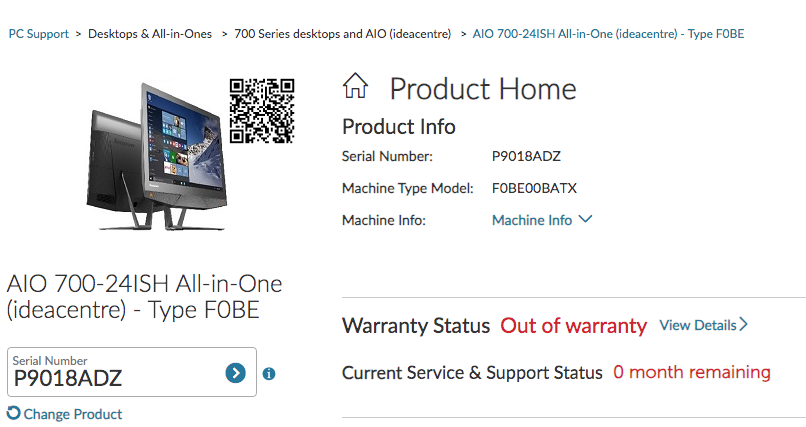Open Desktops & All-in-Ones breadcrumb
Screen dimensions: 806x427
coord(150,34)
